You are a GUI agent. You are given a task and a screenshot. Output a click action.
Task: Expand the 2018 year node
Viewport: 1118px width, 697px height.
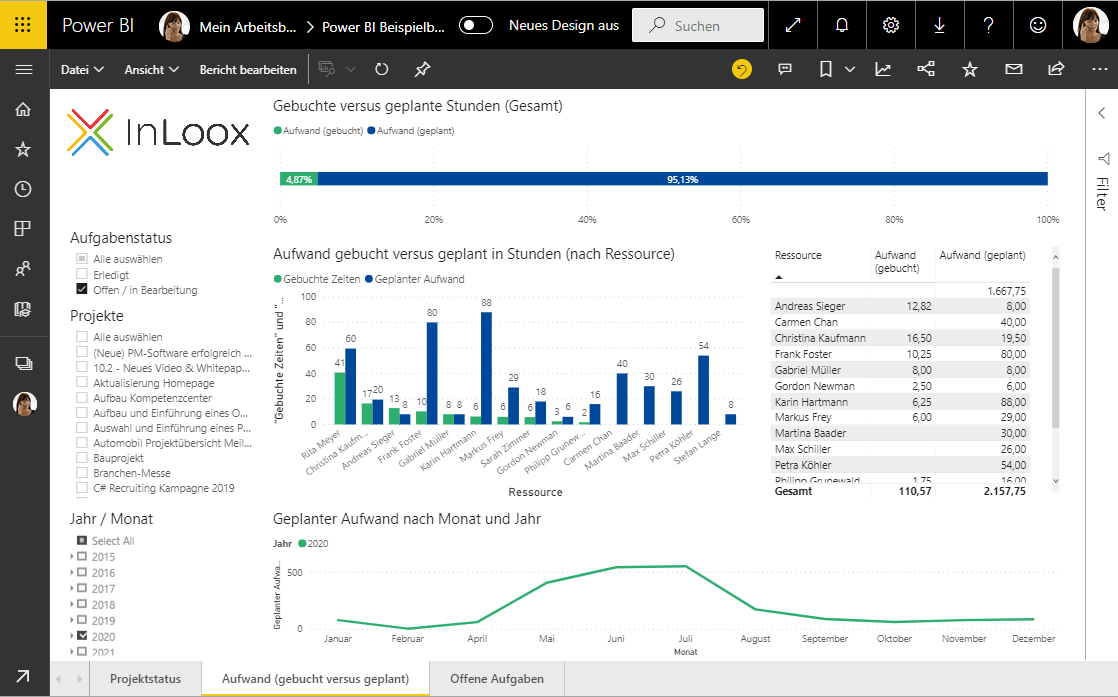coord(72,604)
